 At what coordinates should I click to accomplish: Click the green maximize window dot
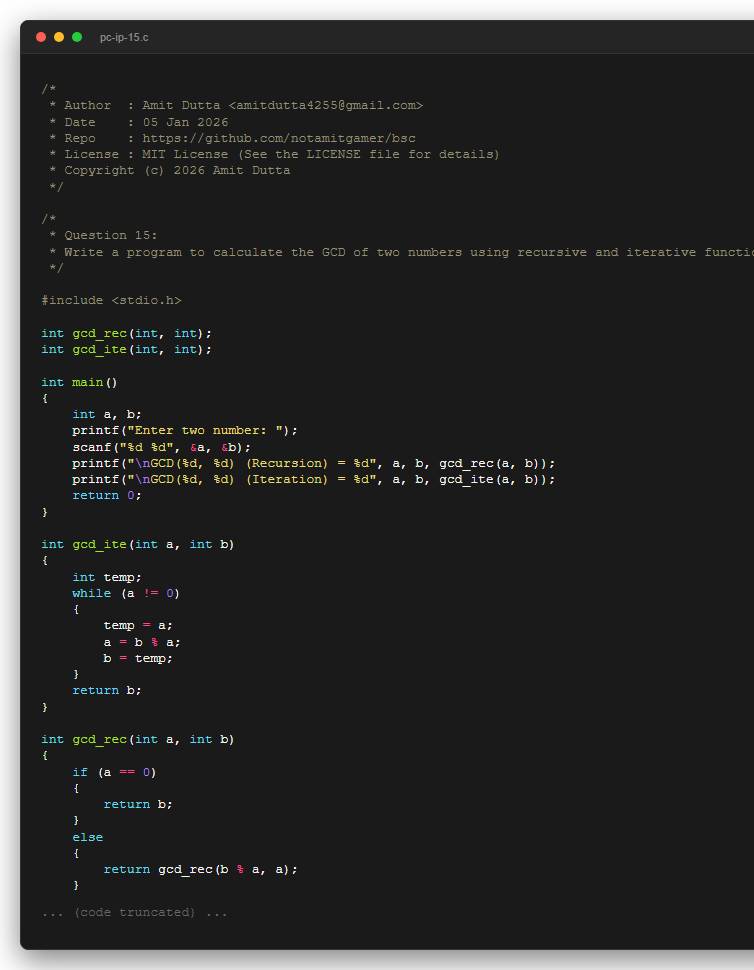point(77,37)
